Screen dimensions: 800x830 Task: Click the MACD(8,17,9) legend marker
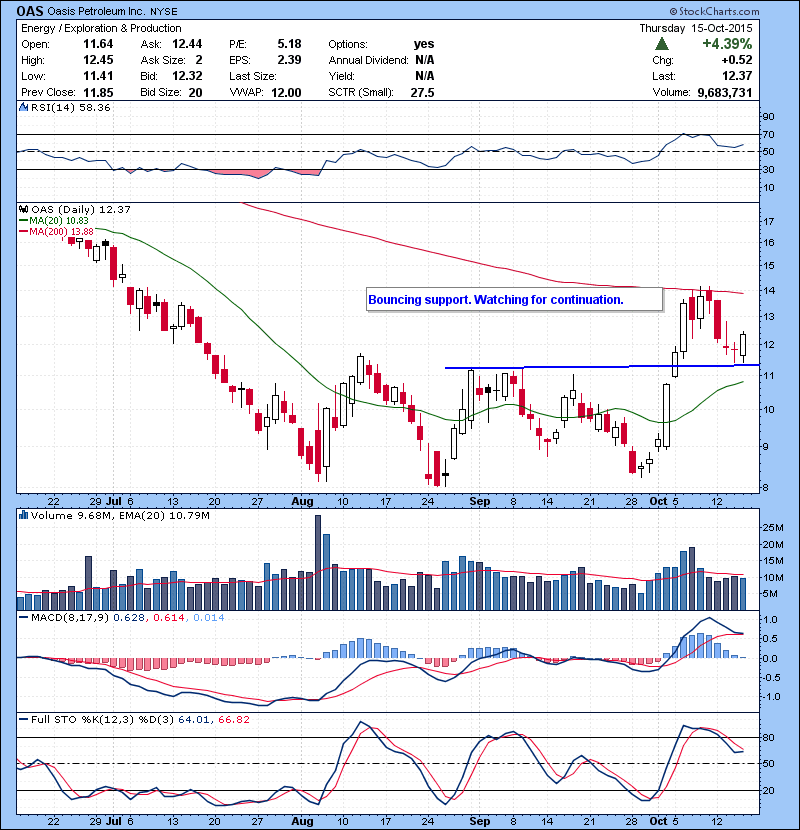(24, 617)
